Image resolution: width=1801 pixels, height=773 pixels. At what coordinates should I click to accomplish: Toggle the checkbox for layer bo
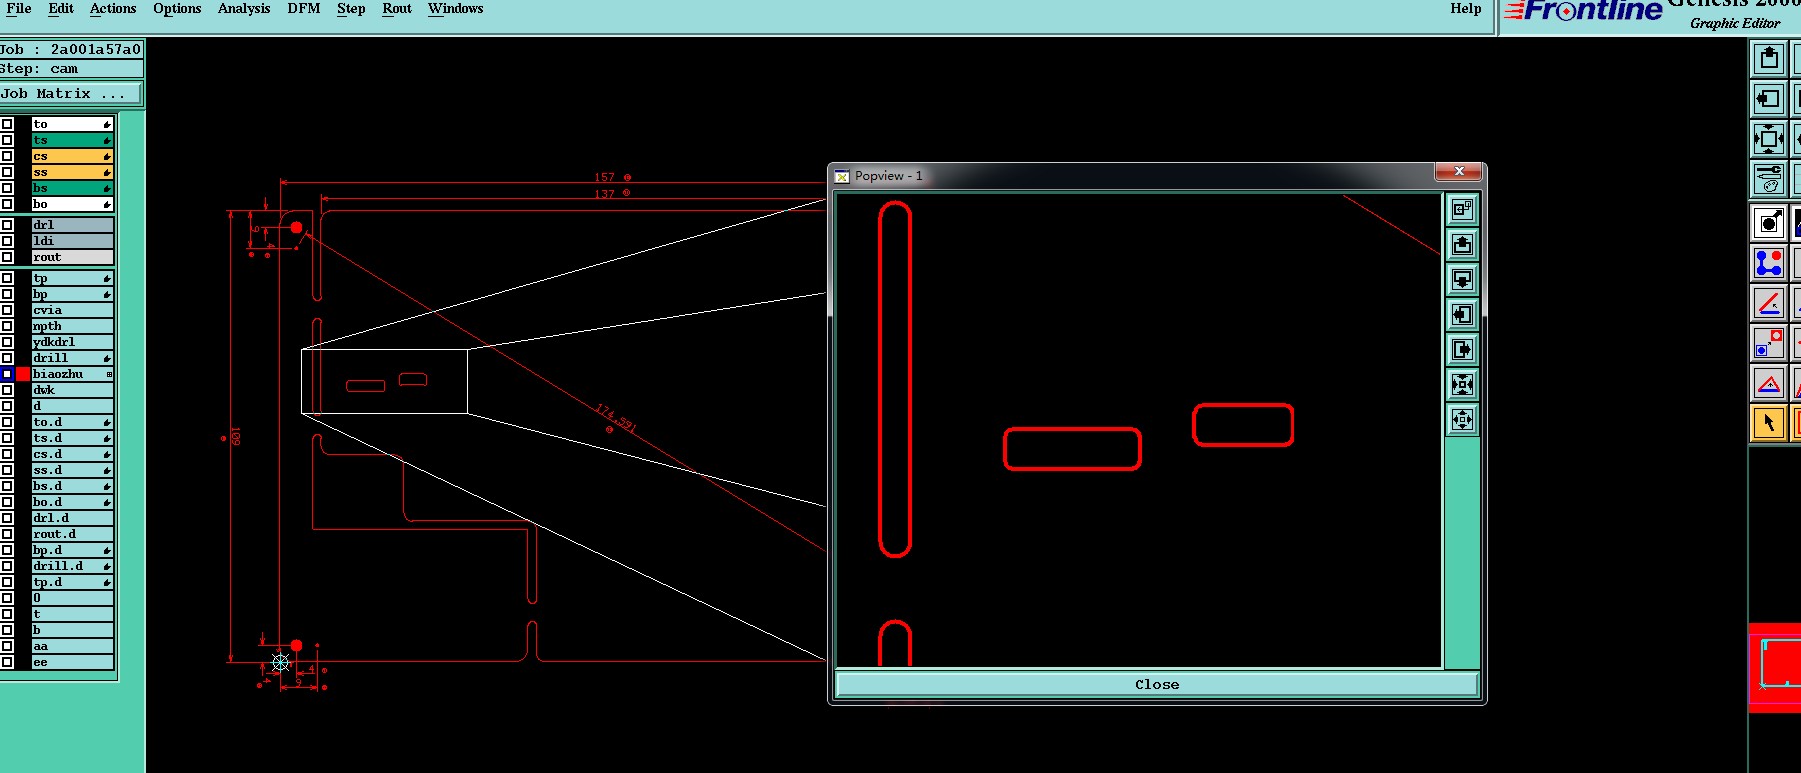coord(7,204)
